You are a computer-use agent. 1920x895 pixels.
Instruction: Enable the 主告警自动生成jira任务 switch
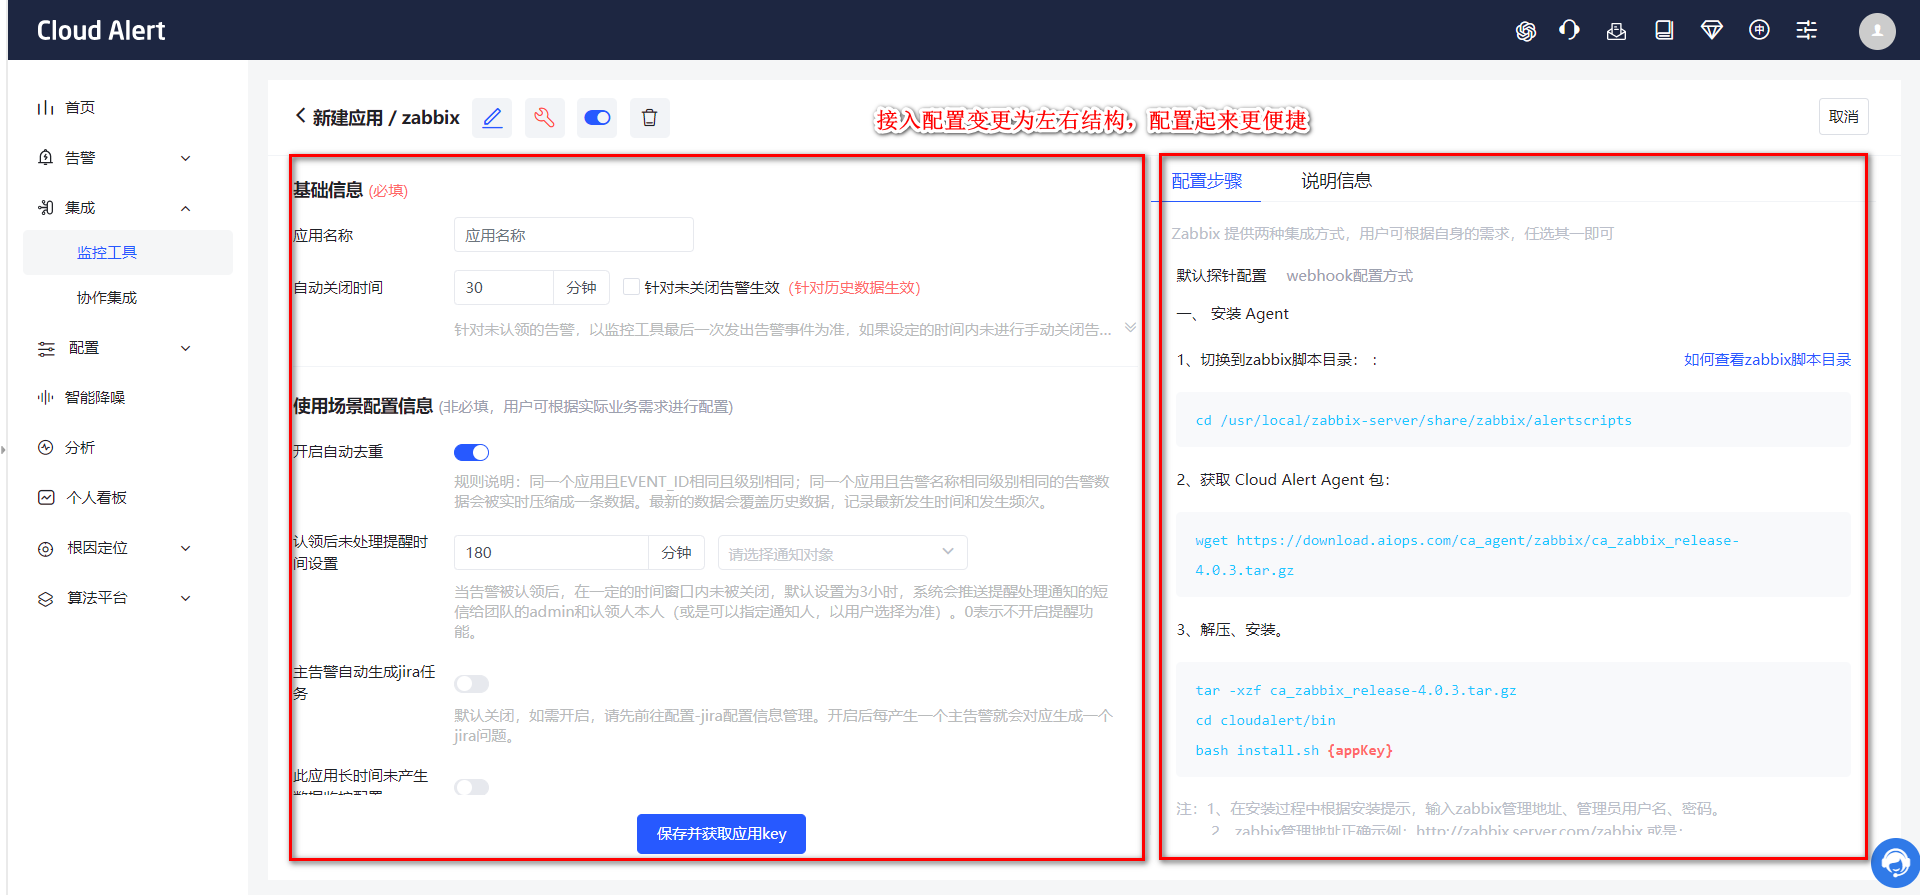pyautogui.click(x=471, y=684)
